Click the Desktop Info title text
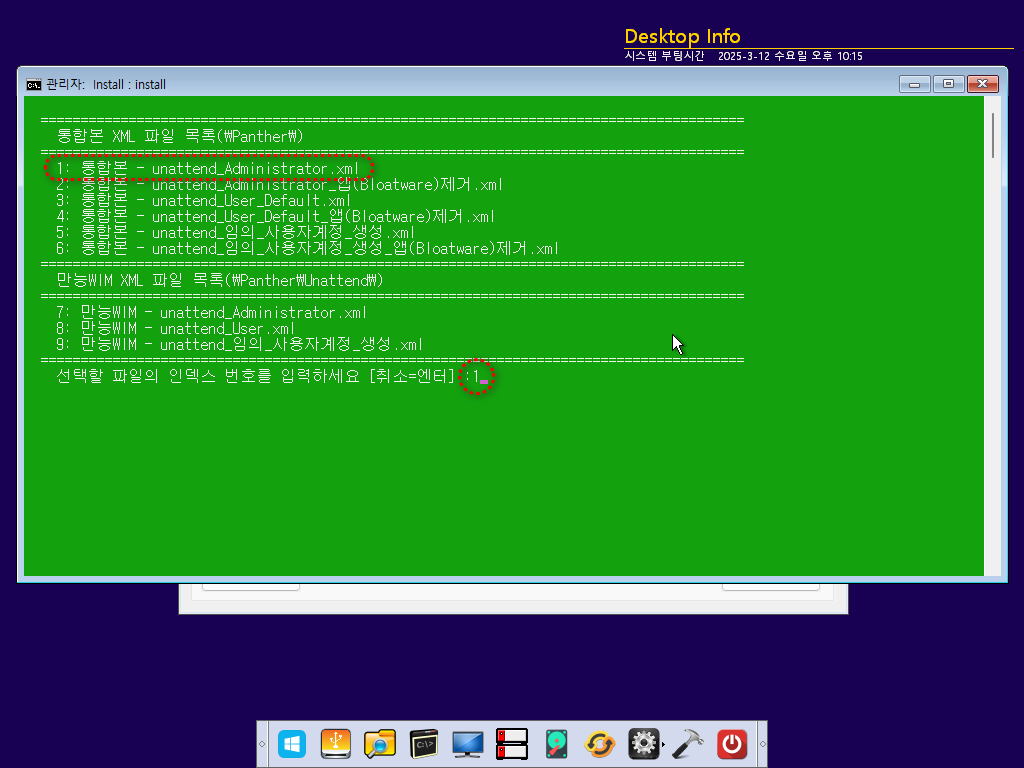The image size is (1024, 768). click(682, 36)
